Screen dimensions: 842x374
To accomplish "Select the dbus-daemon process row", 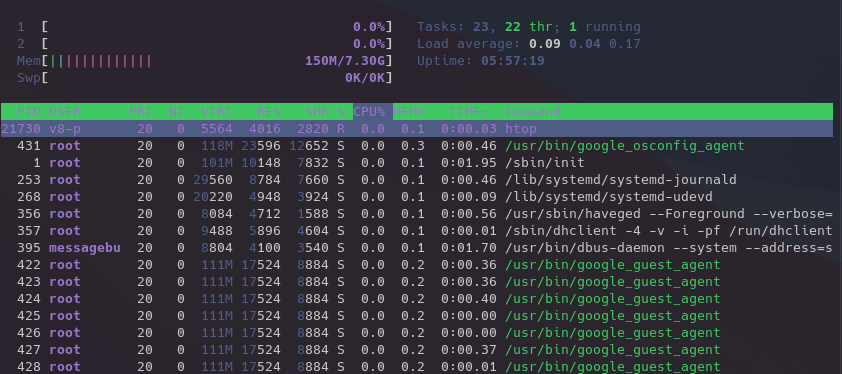I will click(417, 248).
